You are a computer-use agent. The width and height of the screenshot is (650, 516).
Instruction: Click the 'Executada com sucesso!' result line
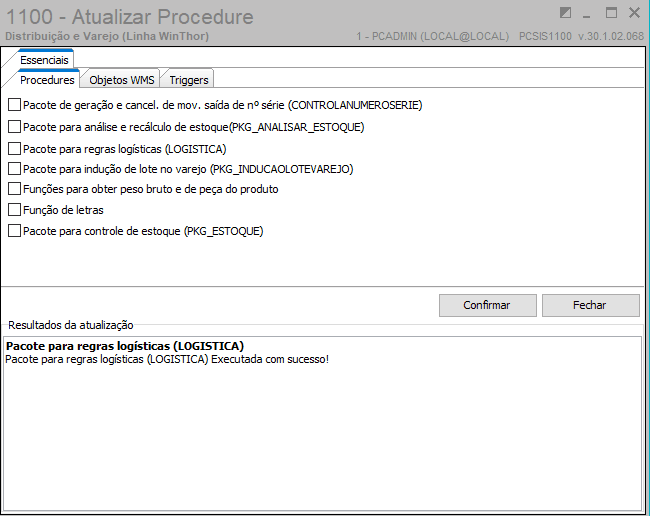click(x=167, y=360)
